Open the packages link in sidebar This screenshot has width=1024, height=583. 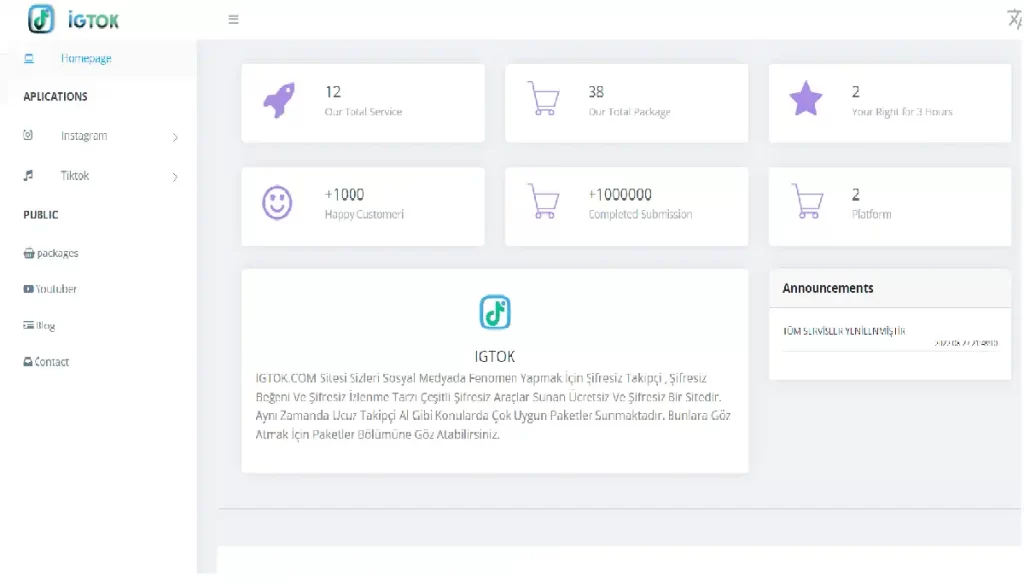coord(57,253)
